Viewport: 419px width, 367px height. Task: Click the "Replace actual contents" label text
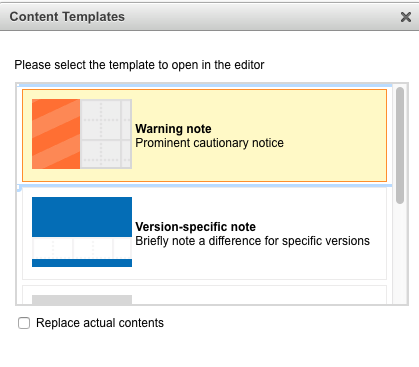100,323
